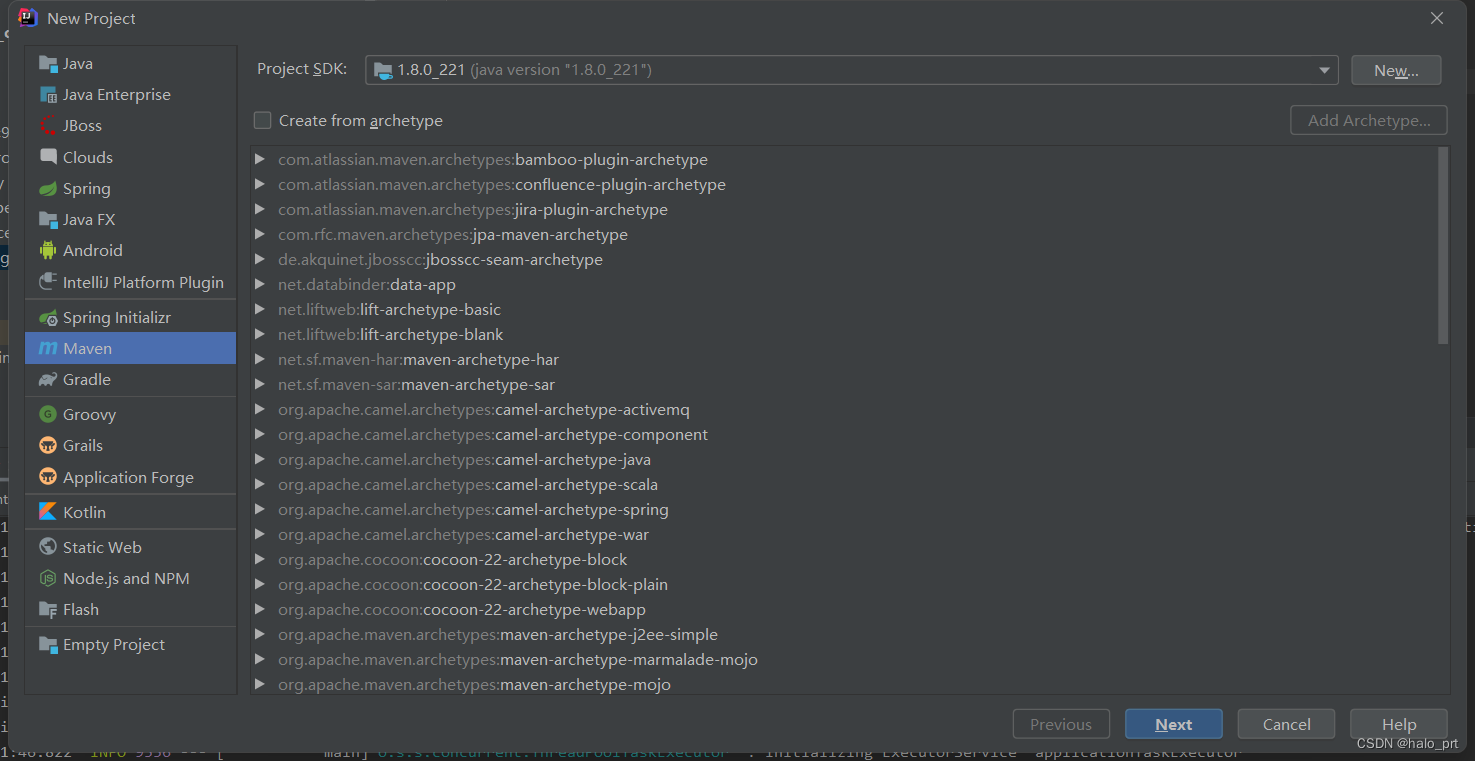
Task: Expand jpa-maven-archetype node
Action: 260,235
